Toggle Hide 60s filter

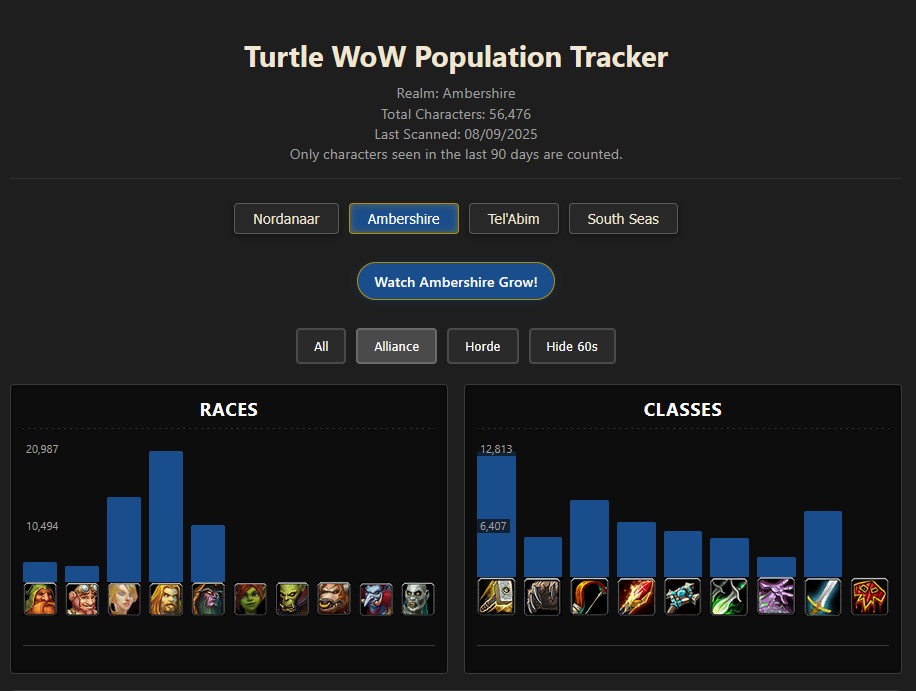click(572, 346)
